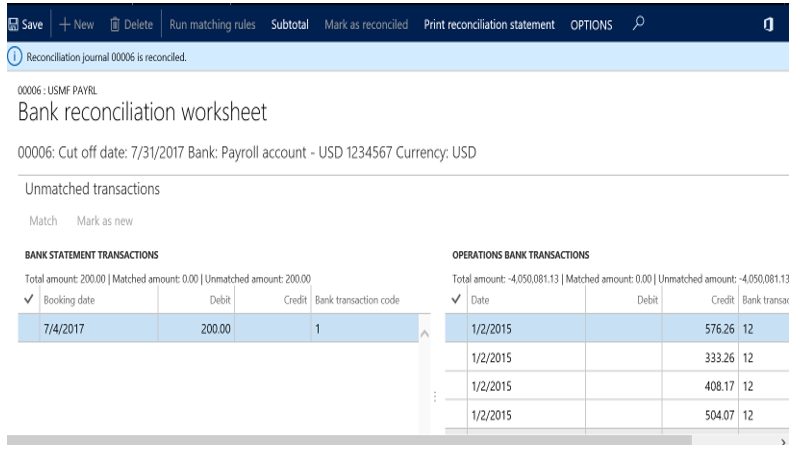Image resolution: width=802 pixels, height=451 pixels.
Task: Click the info icon in notification bar
Action: (12, 57)
